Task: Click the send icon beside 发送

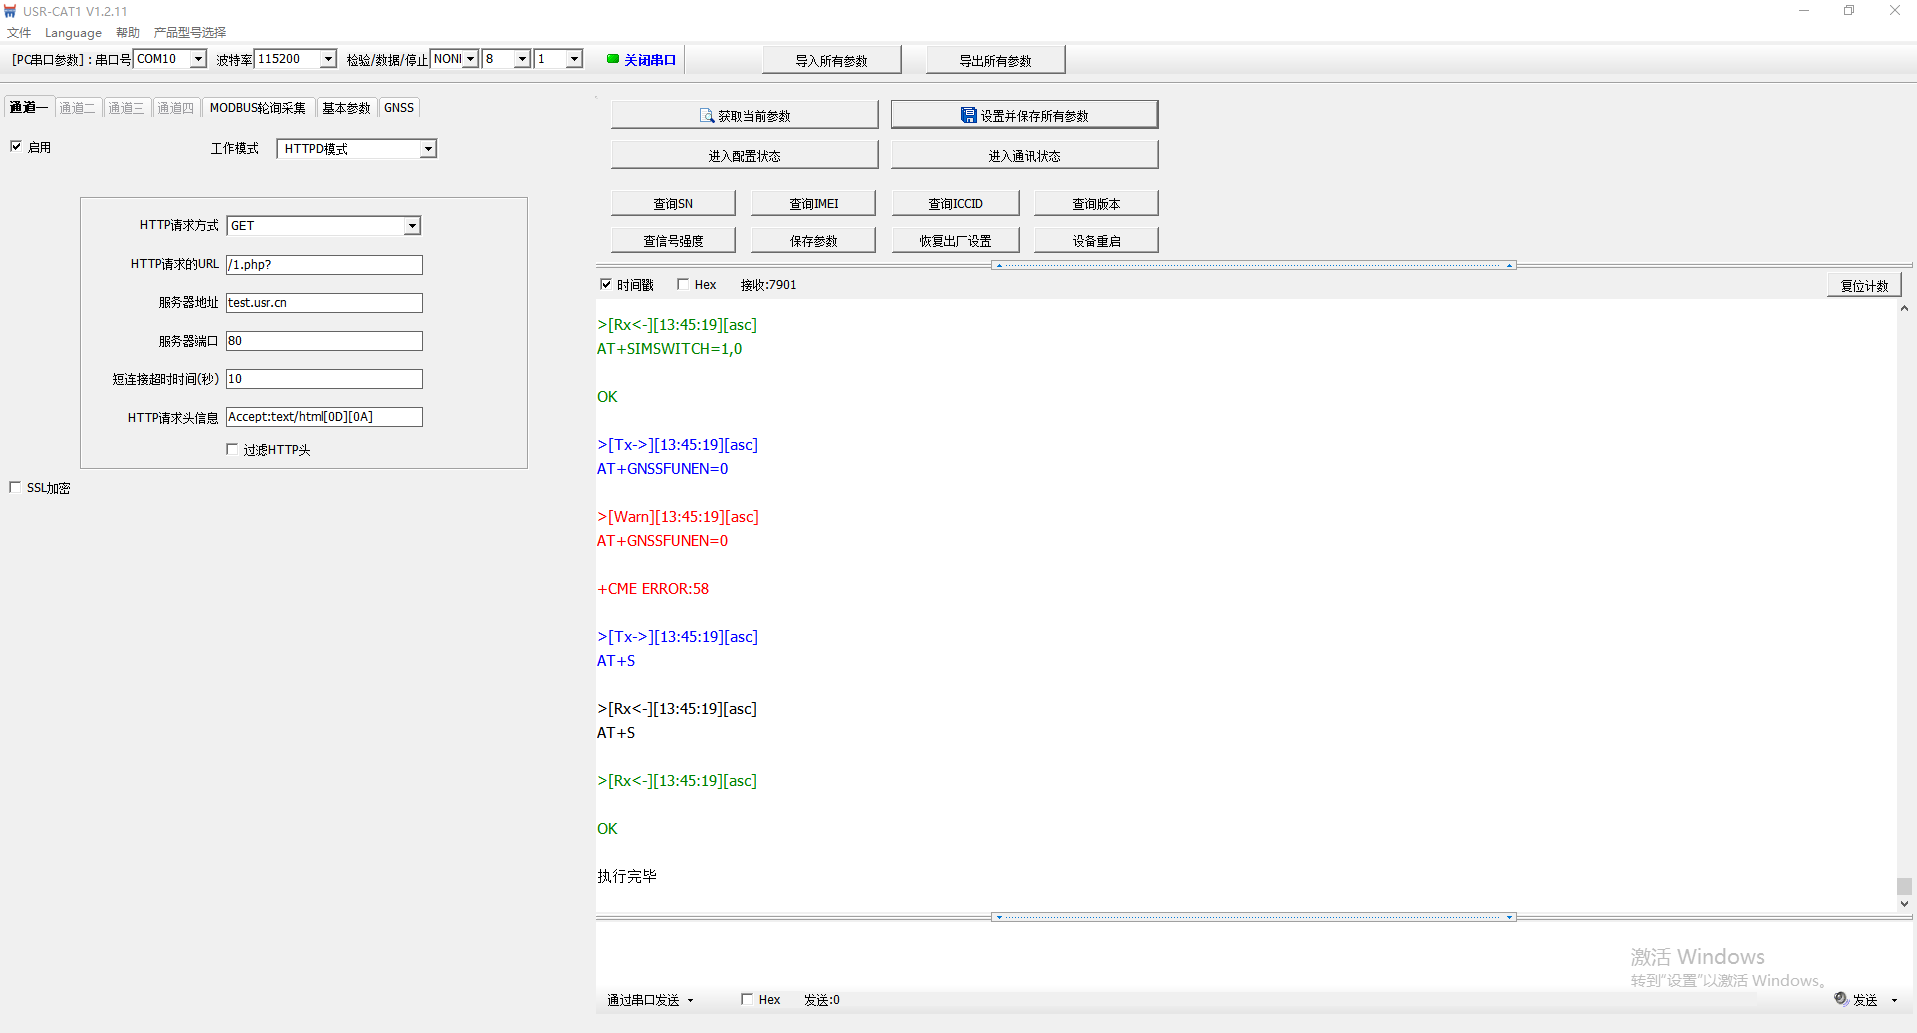Action: (x=1841, y=999)
